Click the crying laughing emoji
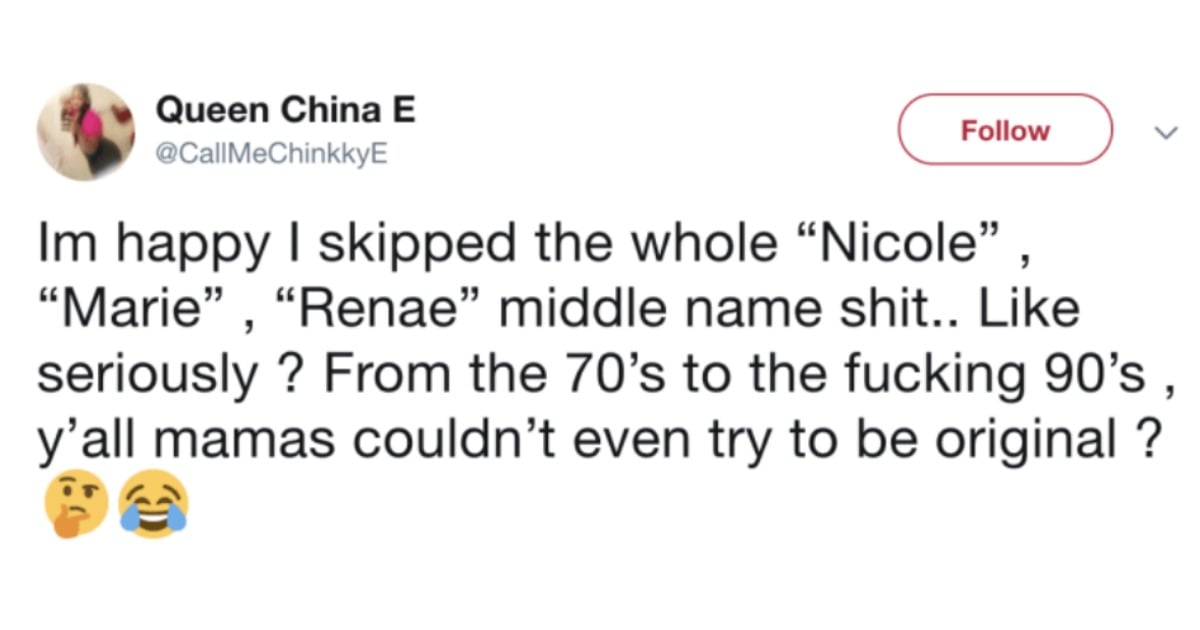The width and height of the screenshot is (1200, 630). coord(152,503)
